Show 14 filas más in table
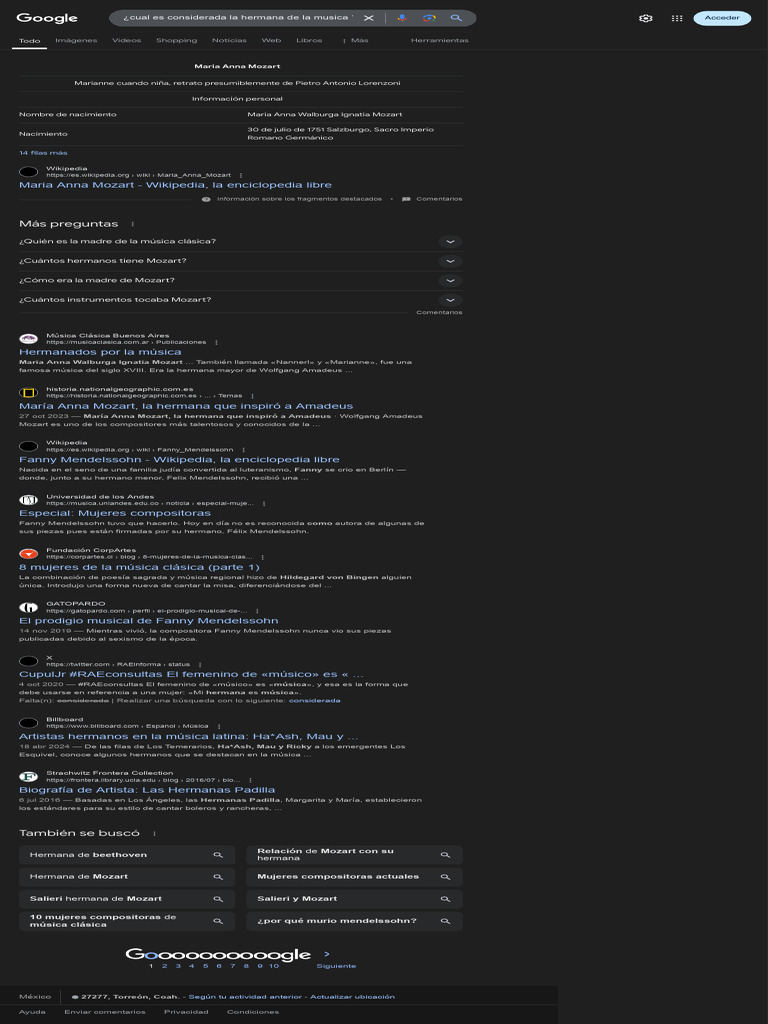 (43, 153)
